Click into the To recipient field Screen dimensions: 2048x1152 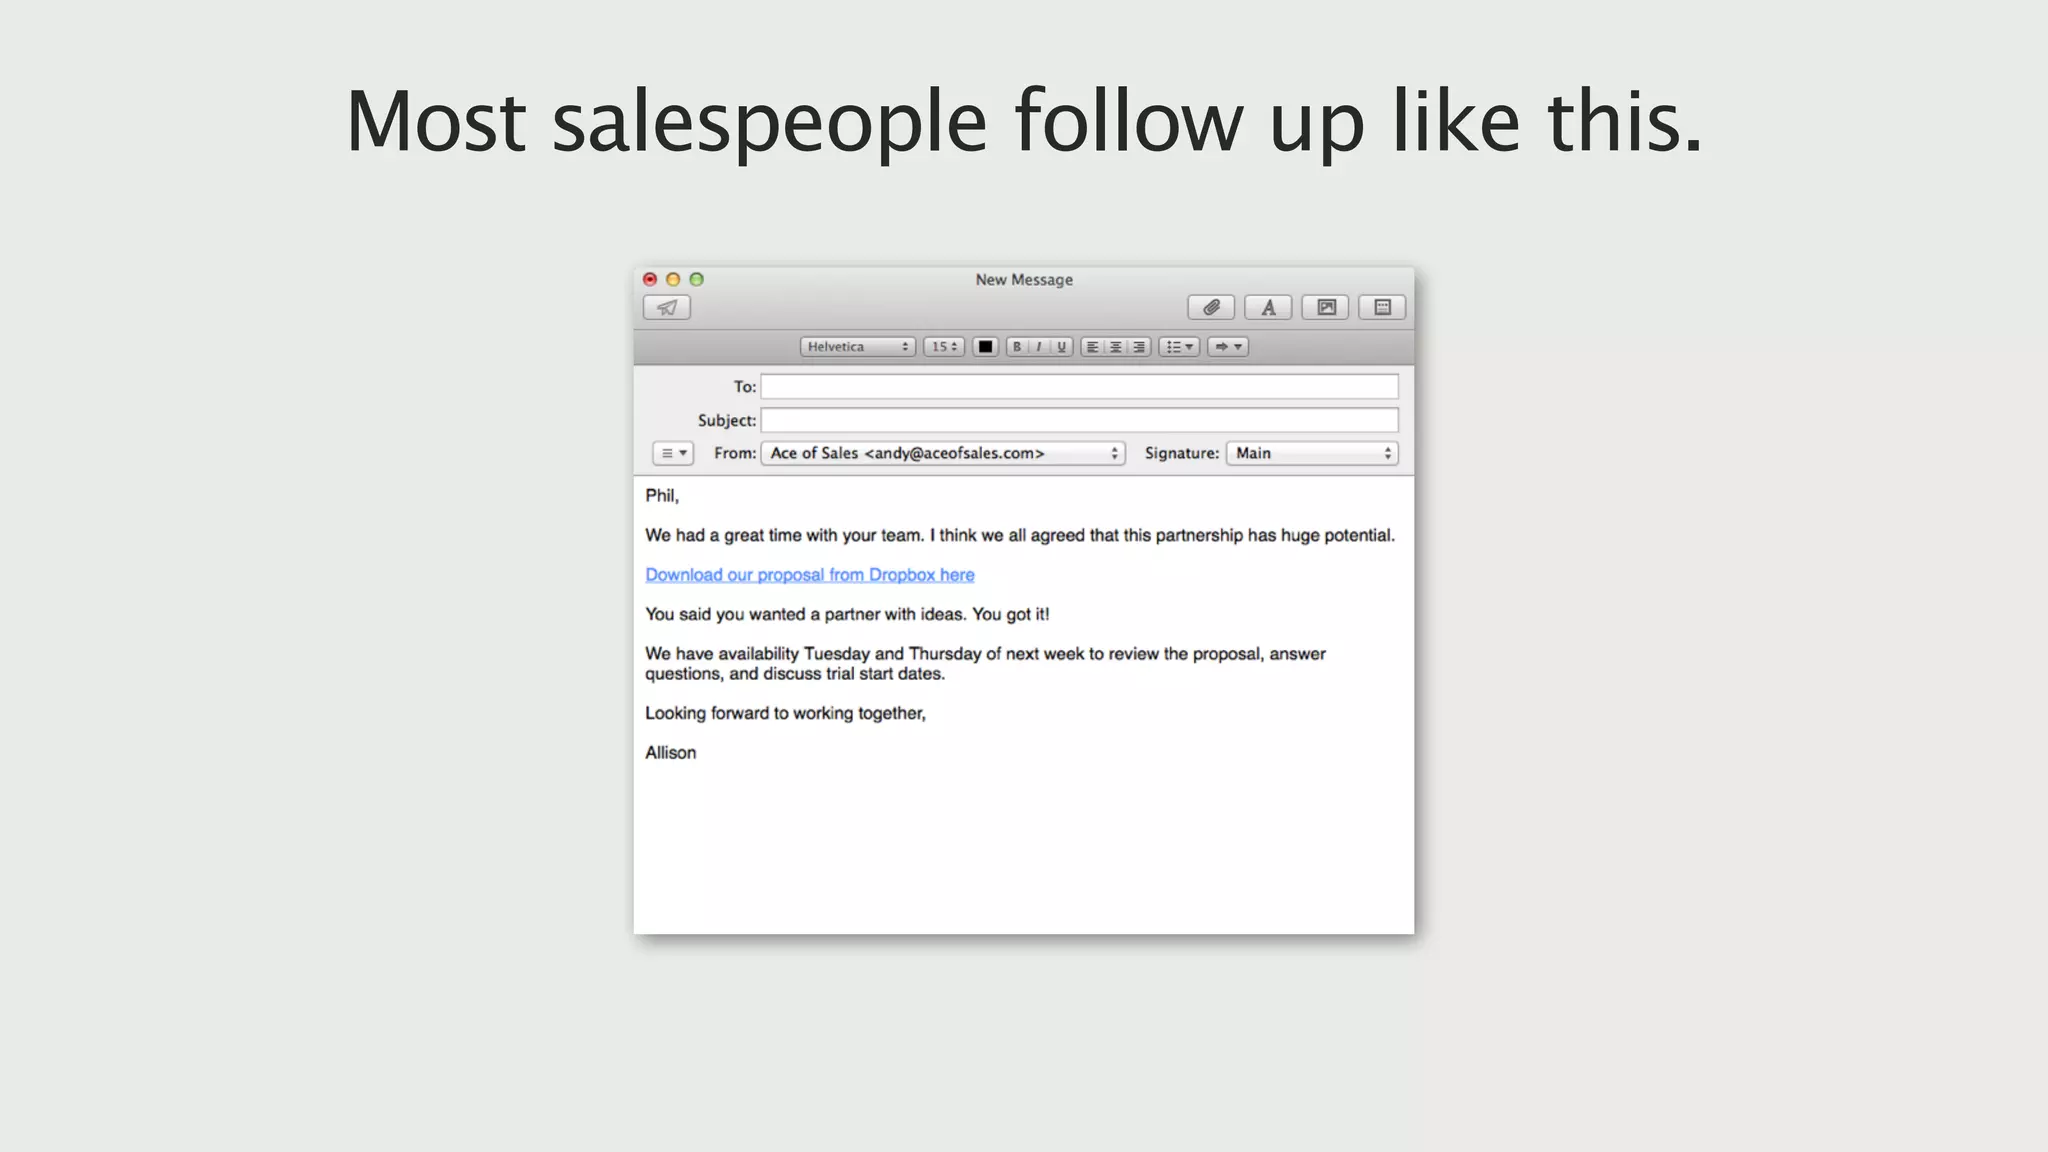[x=1080, y=387]
